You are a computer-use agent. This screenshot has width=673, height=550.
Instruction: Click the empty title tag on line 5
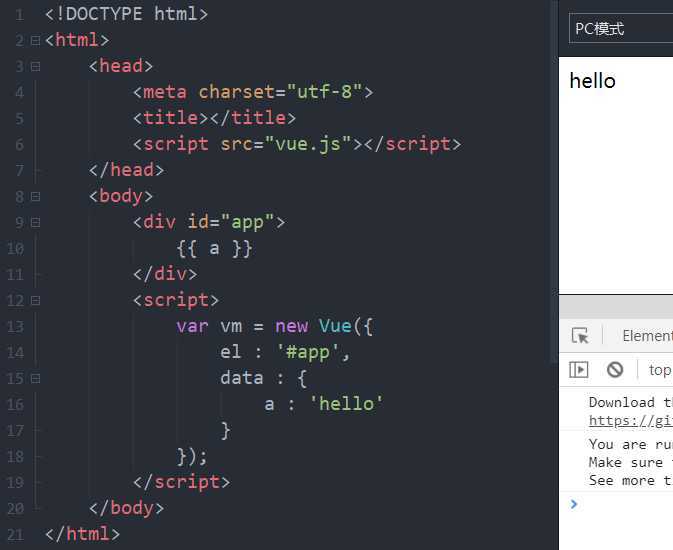point(214,118)
